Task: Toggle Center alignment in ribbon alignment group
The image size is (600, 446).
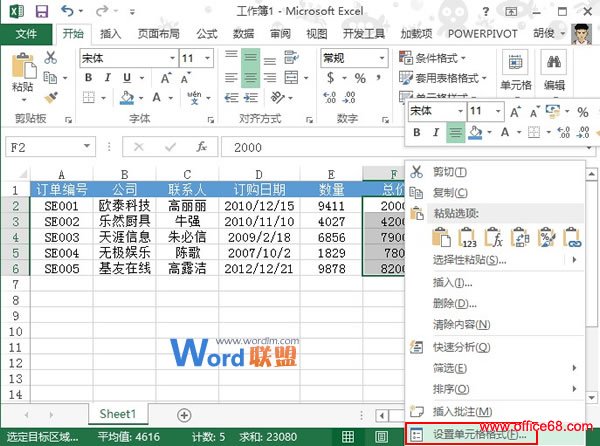Action: coord(251,78)
